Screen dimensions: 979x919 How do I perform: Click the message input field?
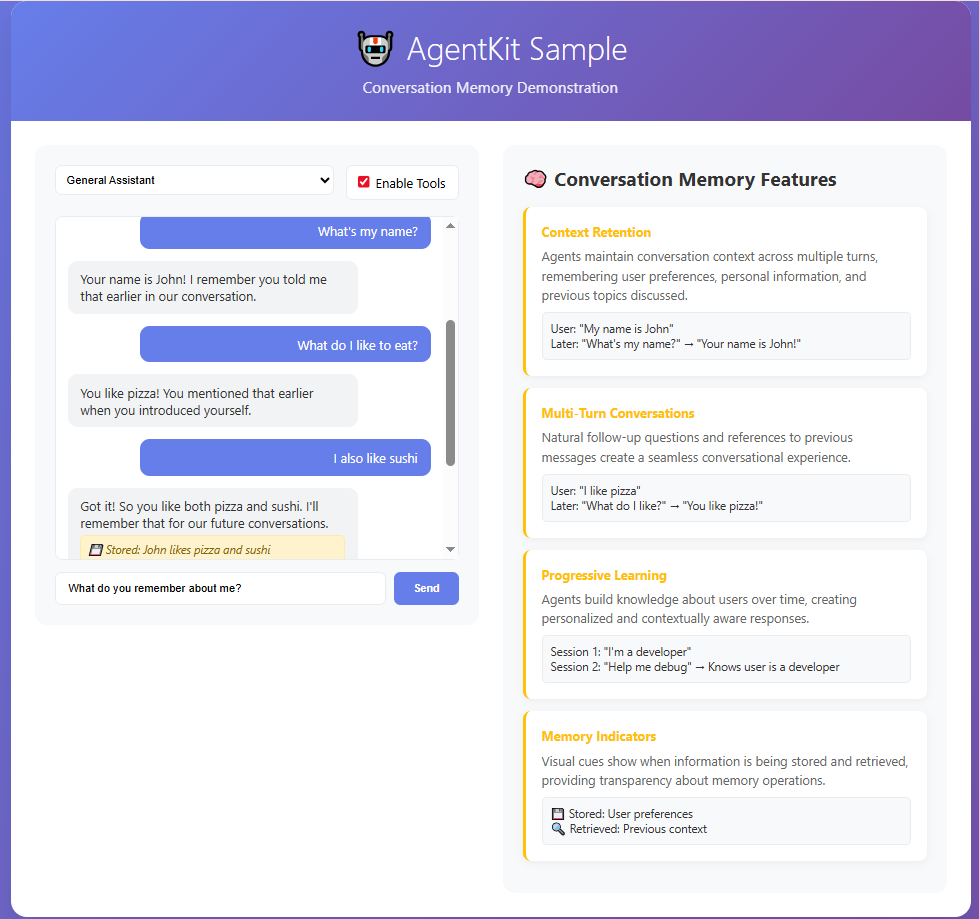pyautogui.click(x=220, y=589)
